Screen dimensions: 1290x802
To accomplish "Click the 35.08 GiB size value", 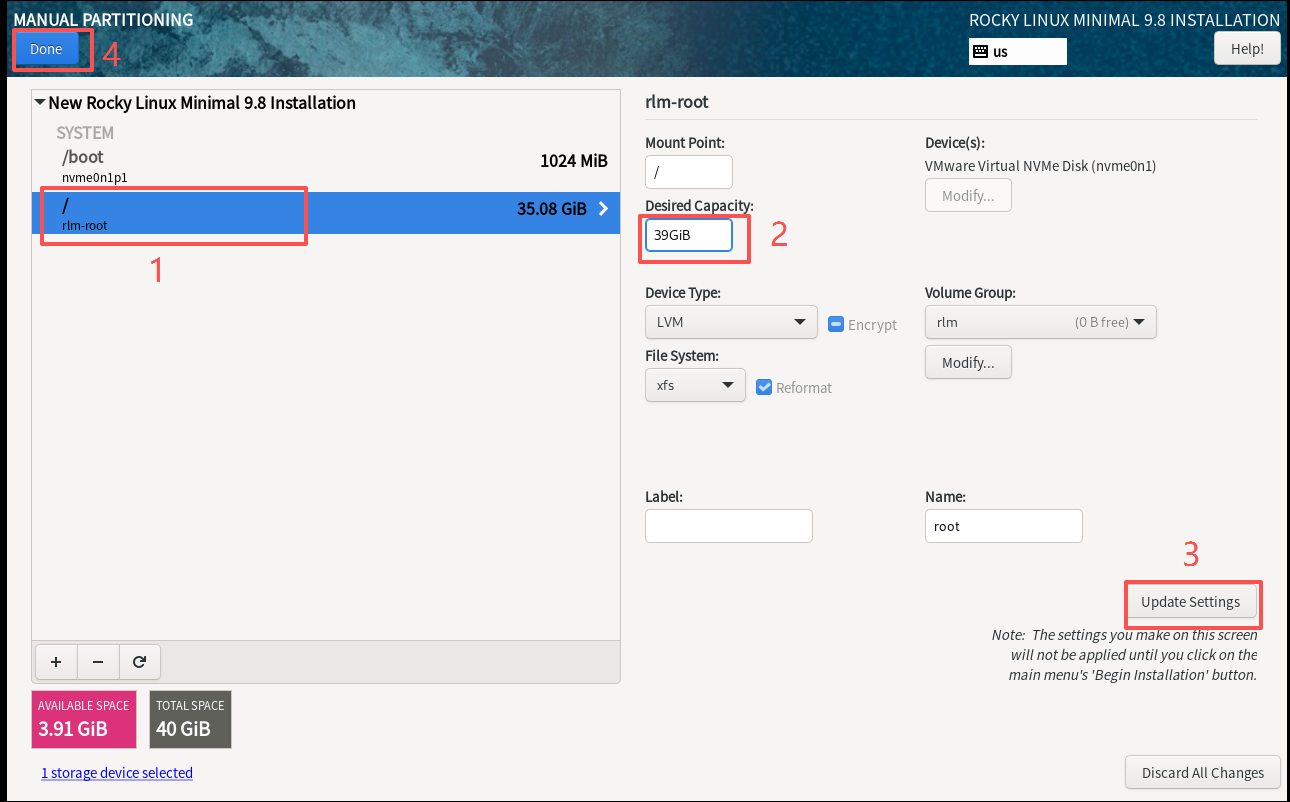I will coord(552,209).
